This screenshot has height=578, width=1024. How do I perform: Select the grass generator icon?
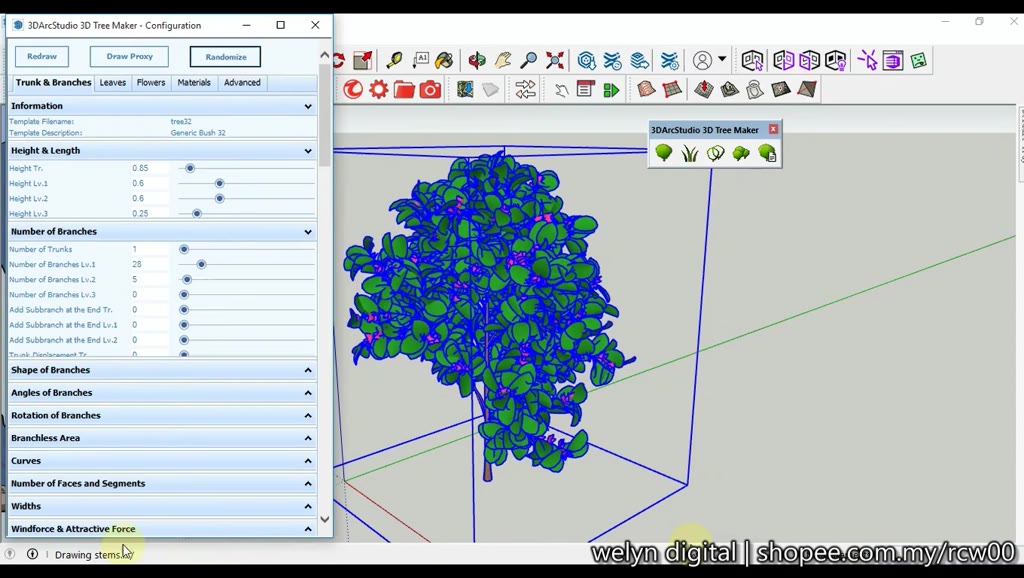pos(688,152)
